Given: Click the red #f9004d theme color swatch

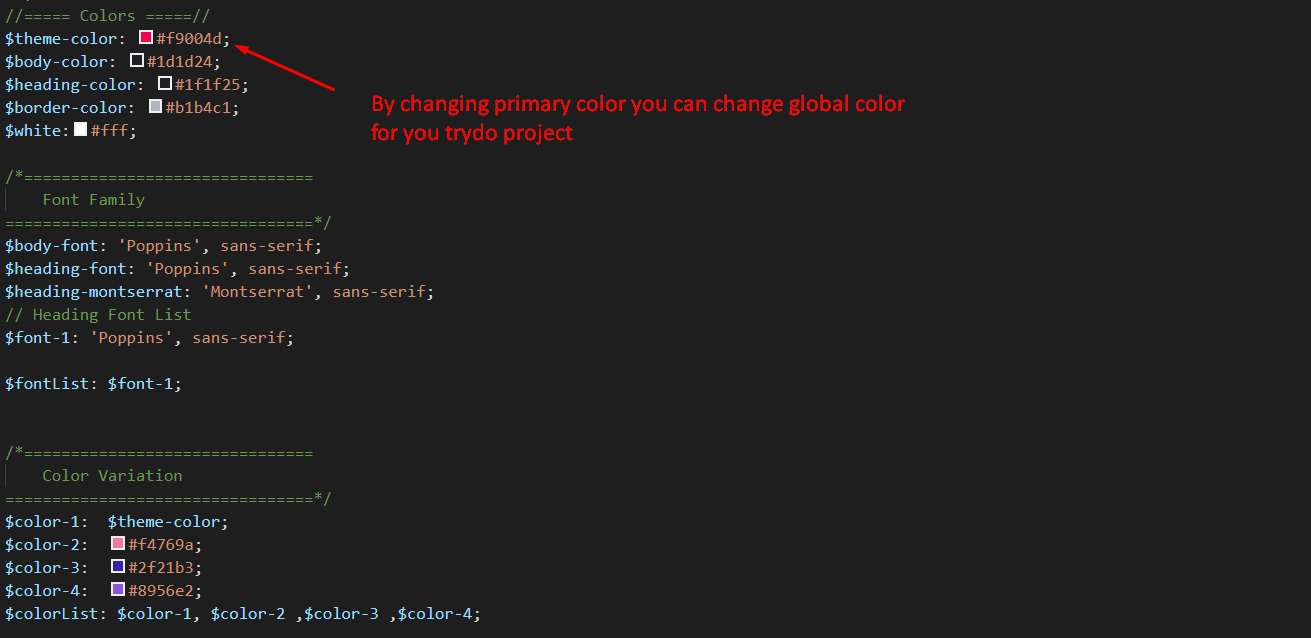Looking at the screenshot, I should (x=146, y=38).
